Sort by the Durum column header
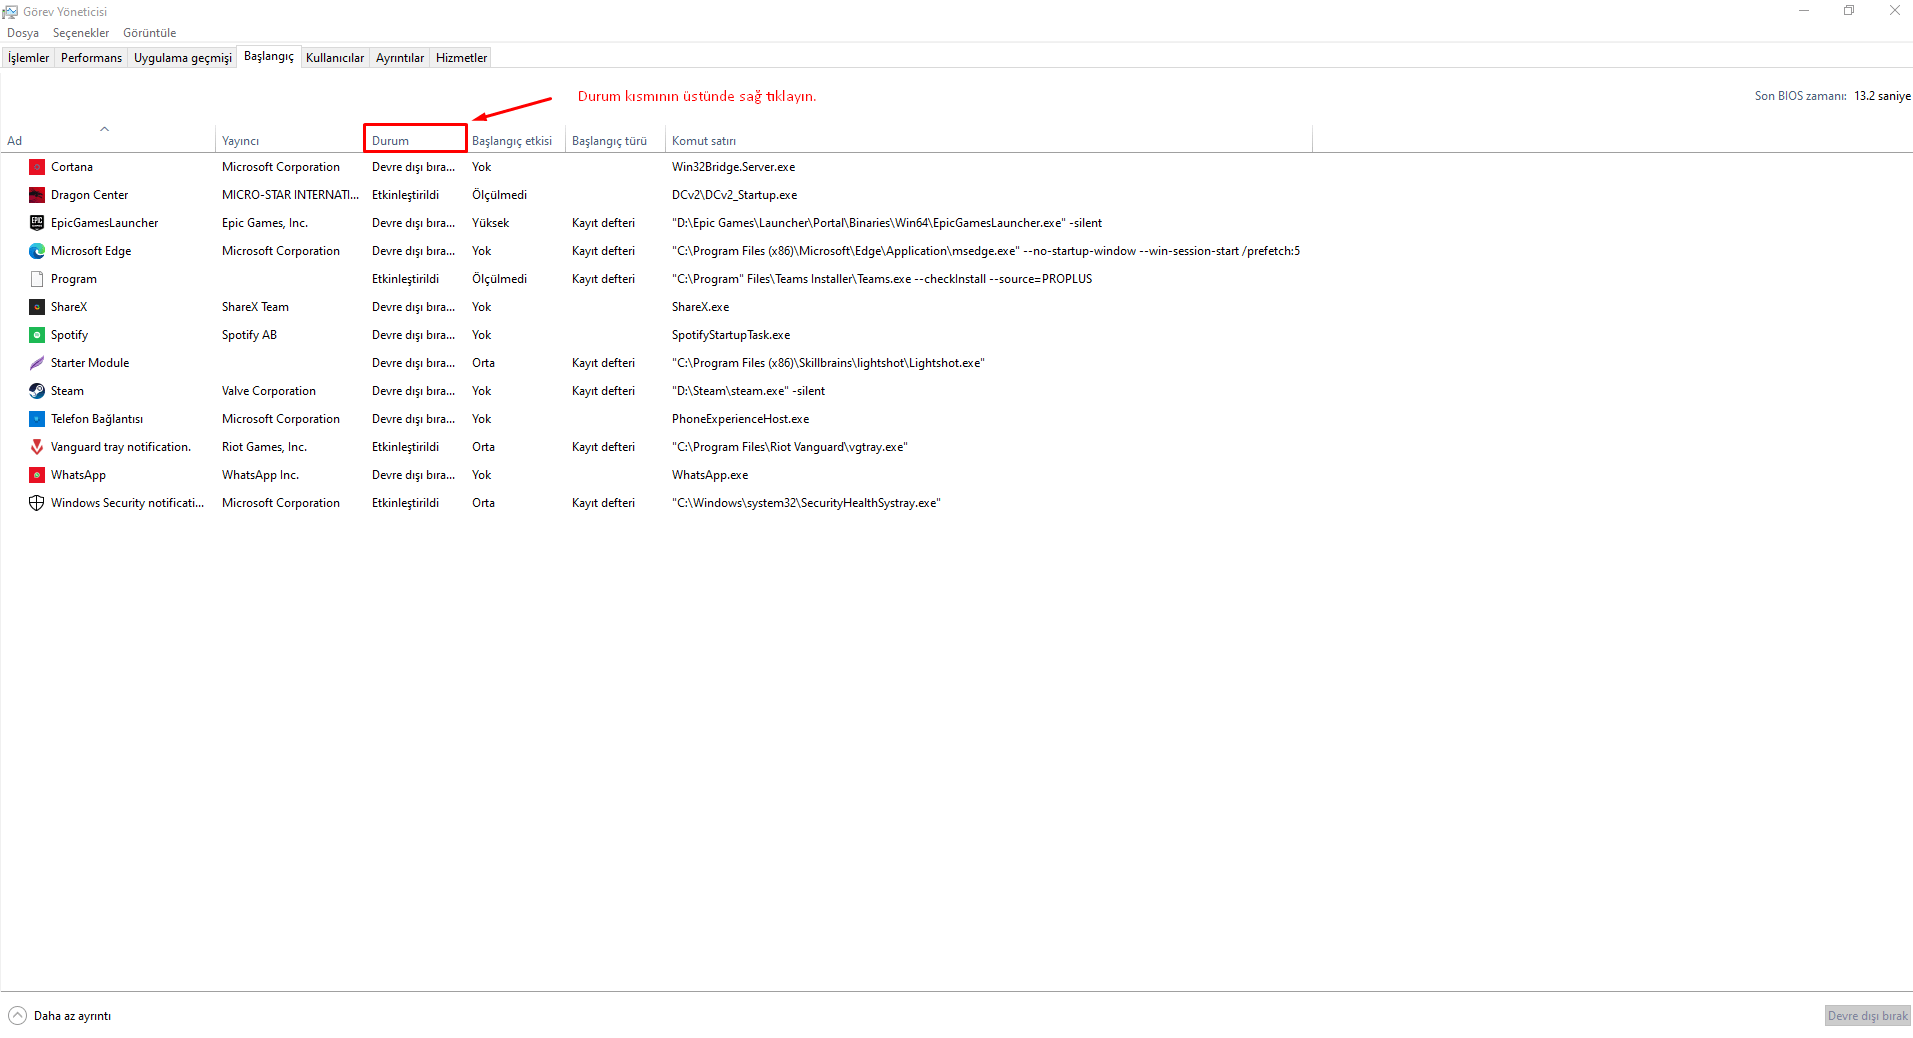1913x1038 pixels. 415,141
